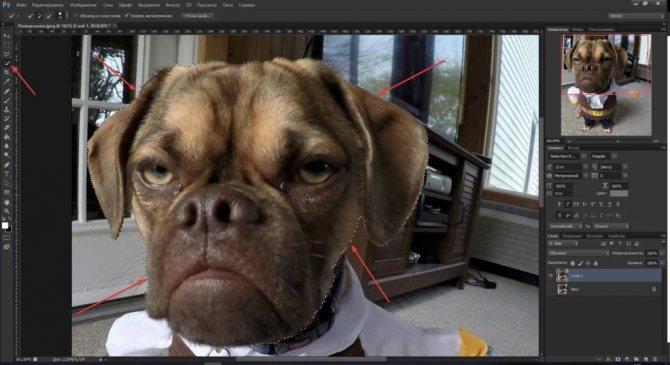Select the Clone Stamp tool
Screen dimensions: 670x365
click(6, 109)
